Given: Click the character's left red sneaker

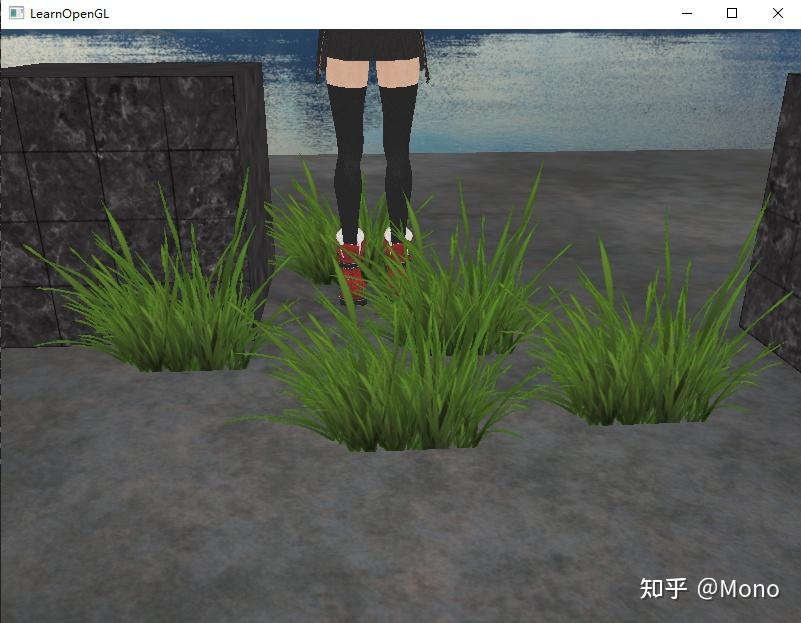Looking at the screenshot, I should pos(350,265).
